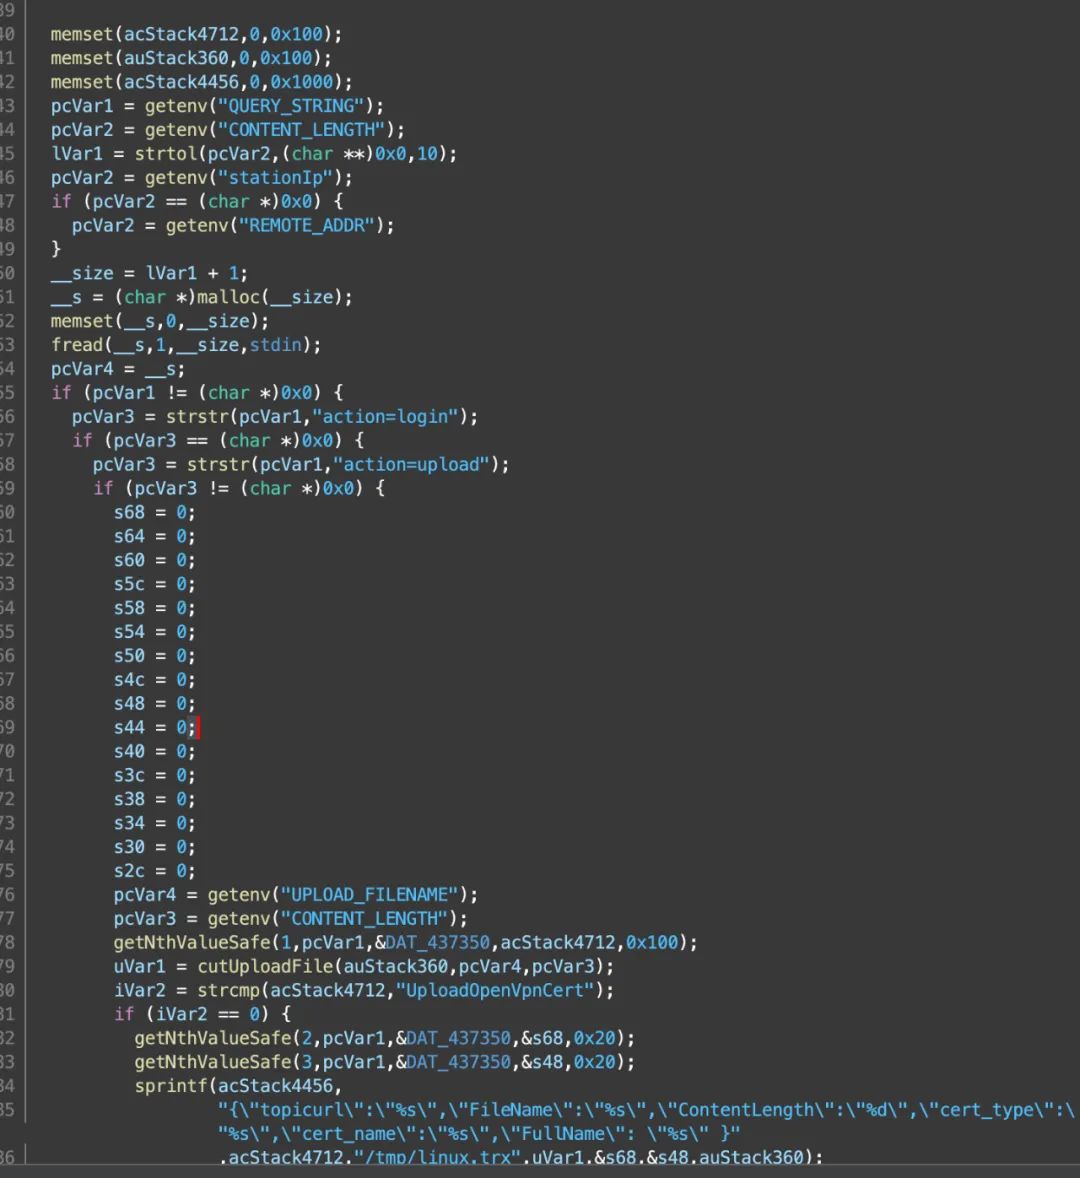This screenshot has height=1178, width=1080.
Task: Click the s4c = 0 assignment line
Action: pyautogui.click(x=154, y=681)
